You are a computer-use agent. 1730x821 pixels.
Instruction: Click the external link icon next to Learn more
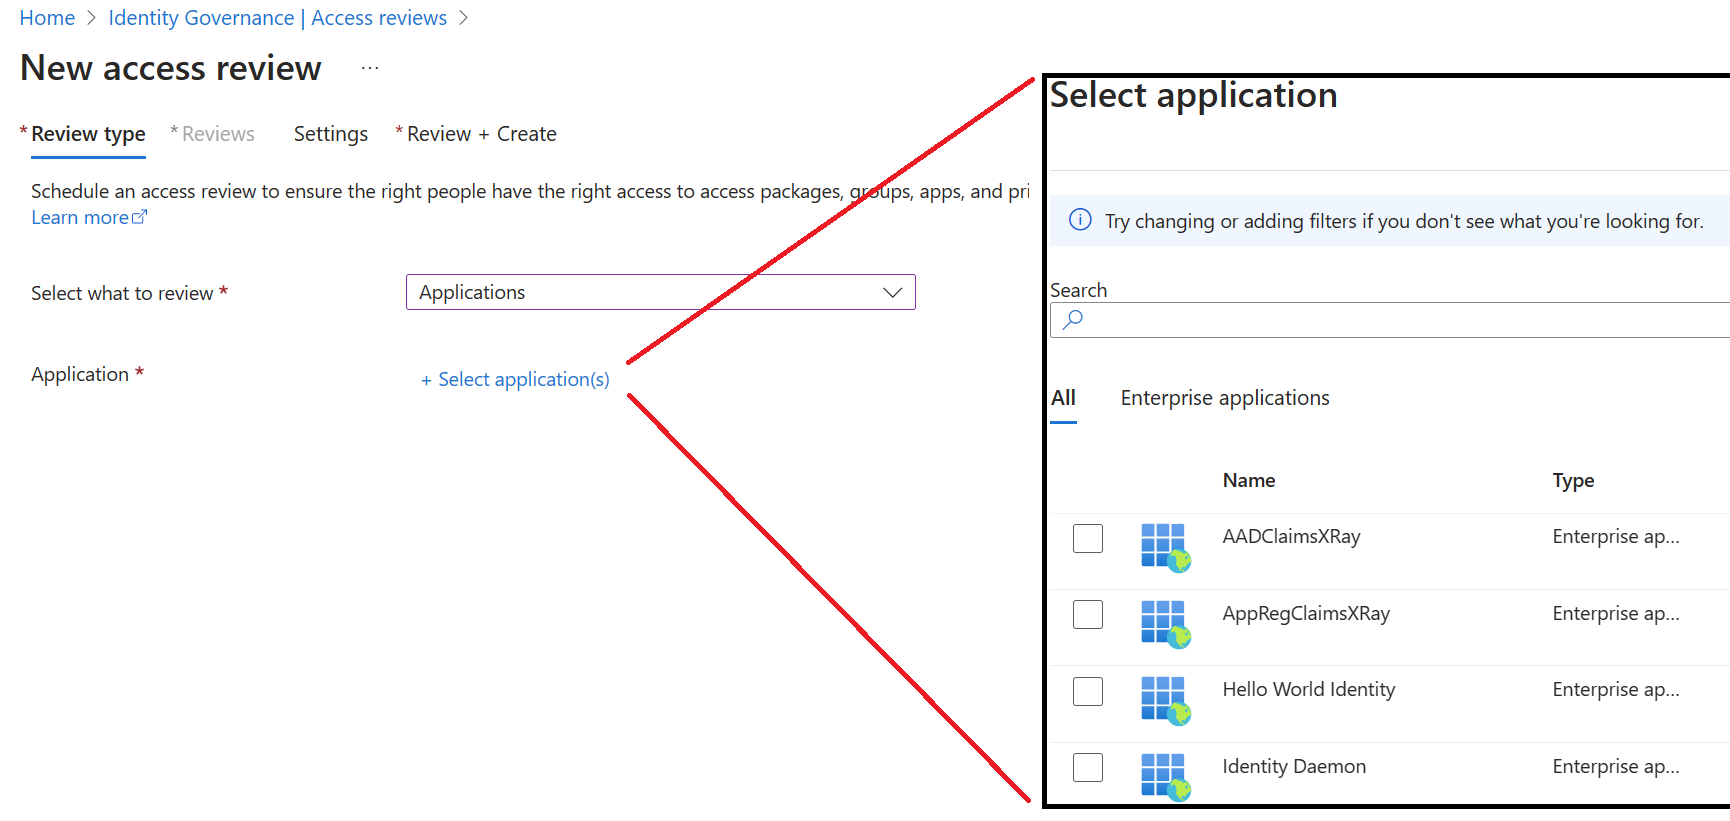[140, 217]
